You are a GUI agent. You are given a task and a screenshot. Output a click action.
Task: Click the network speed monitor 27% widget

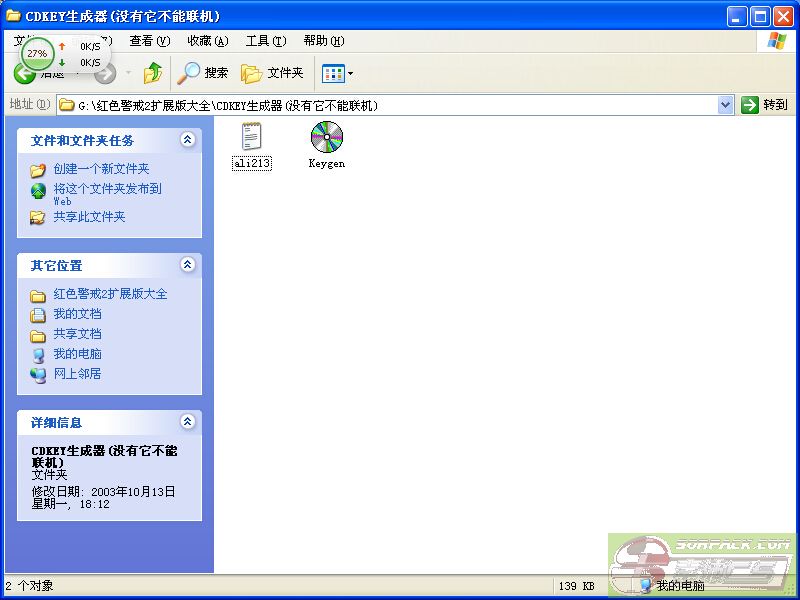pos(37,53)
